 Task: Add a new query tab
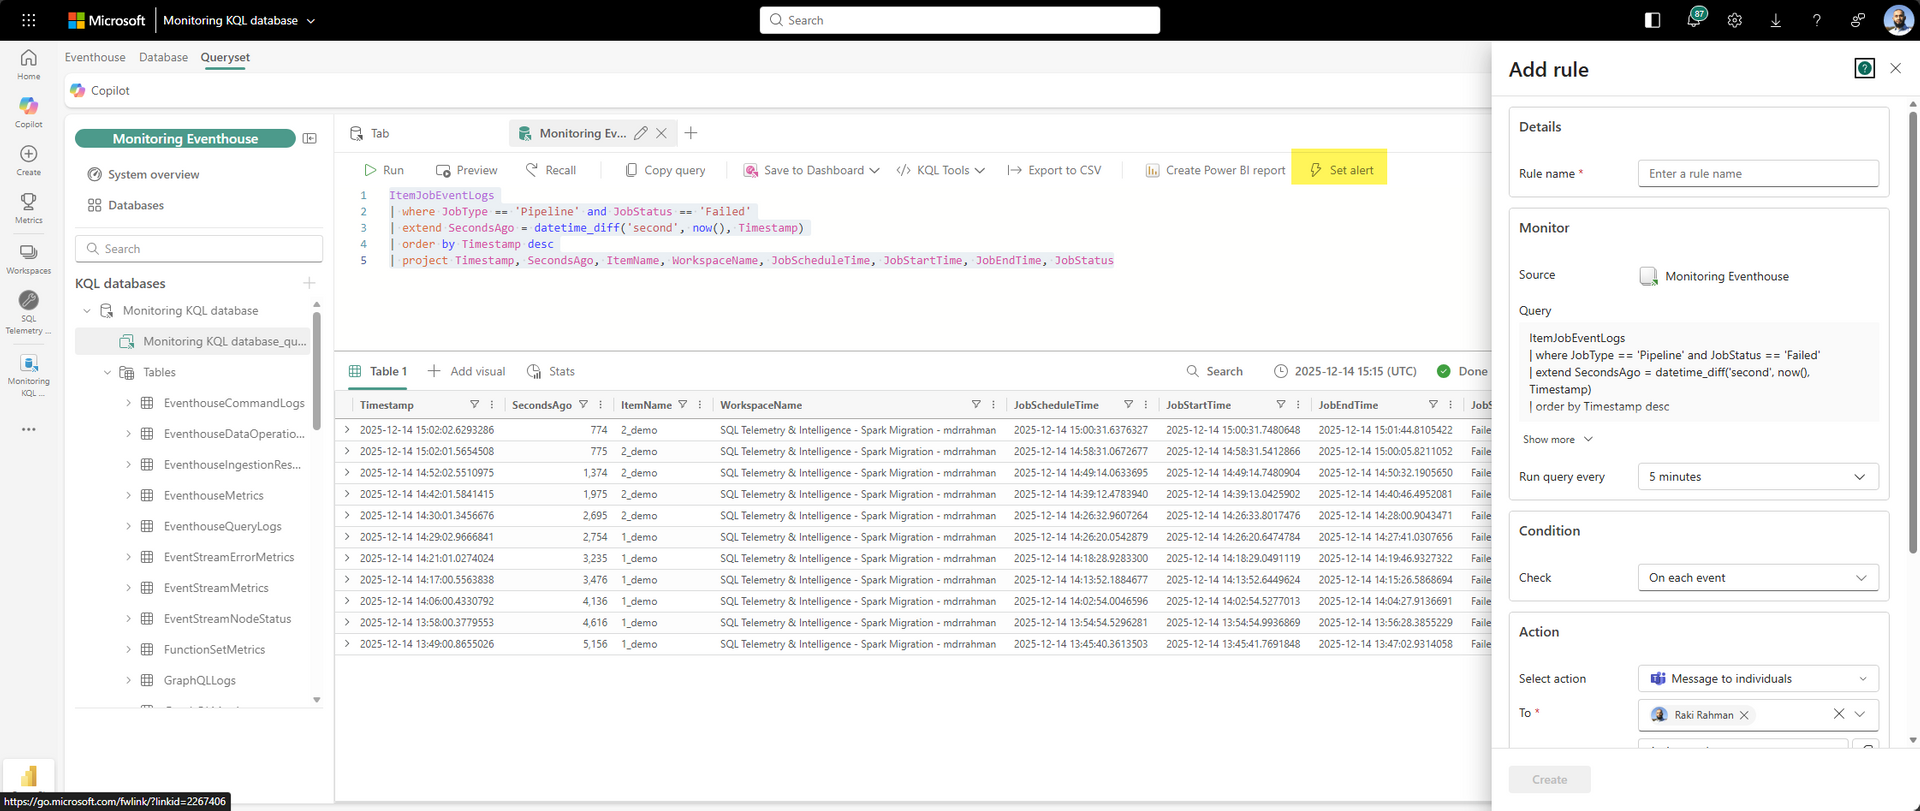pos(691,133)
